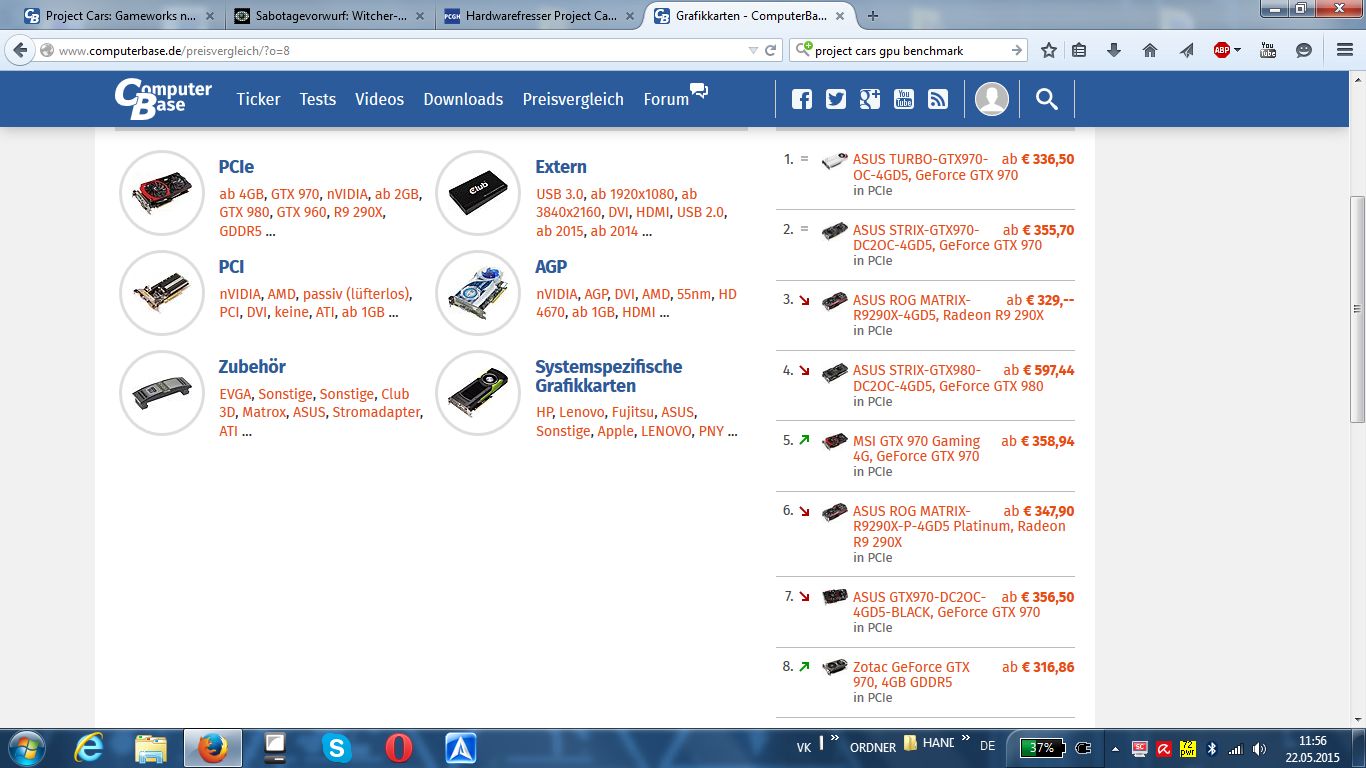This screenshot has width=1366, height=768.
Task: Open Ticker navigation menu item
Action: 258,99
